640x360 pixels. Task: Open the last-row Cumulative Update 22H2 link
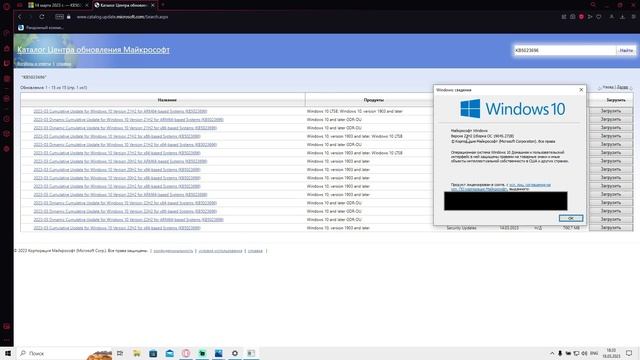tap(117, 228)
